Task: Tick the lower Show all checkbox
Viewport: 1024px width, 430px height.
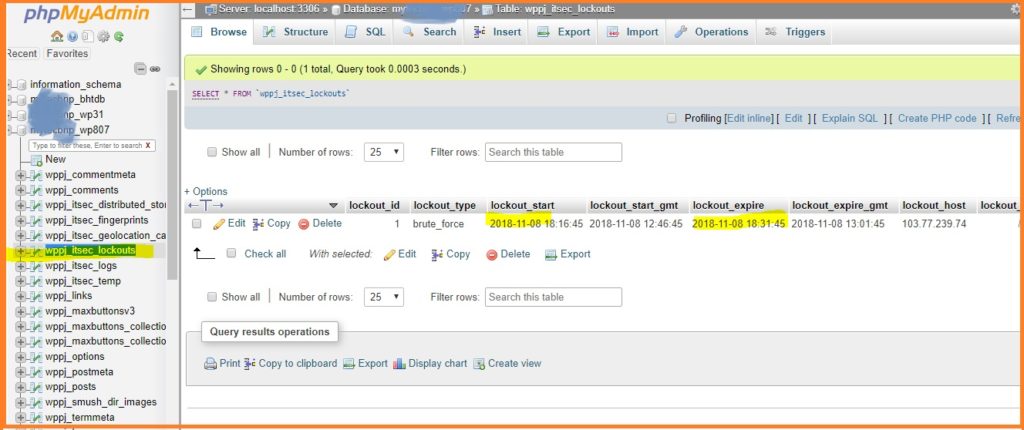Action: pyautogui.click(x=212, y=297)
